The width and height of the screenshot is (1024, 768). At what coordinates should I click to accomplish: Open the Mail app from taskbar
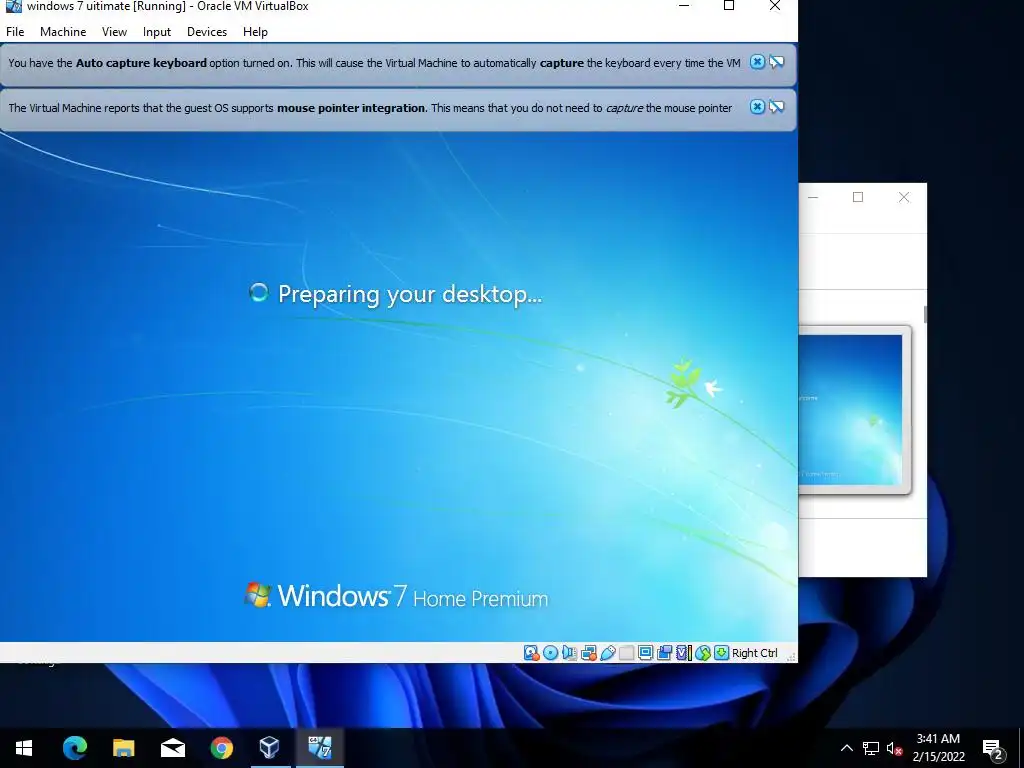172,748
